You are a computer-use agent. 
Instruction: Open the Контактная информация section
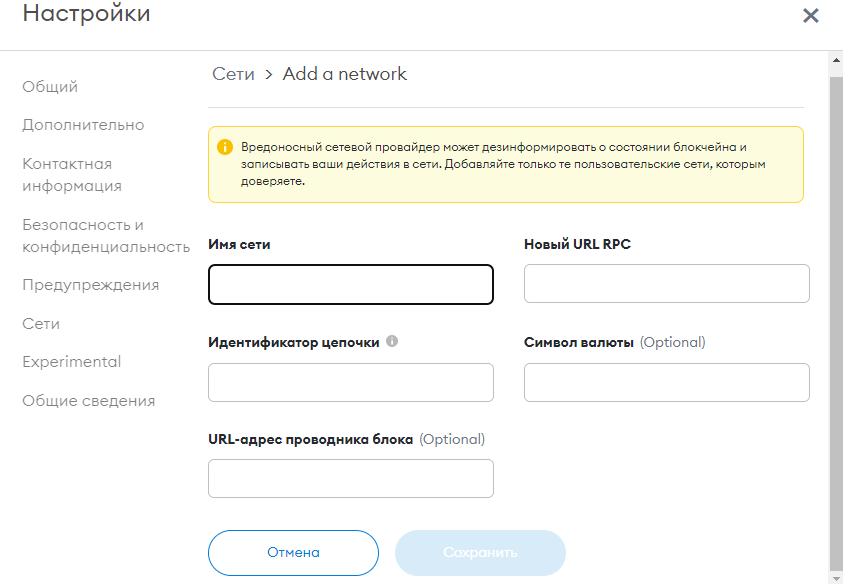[x=72, y=175]
